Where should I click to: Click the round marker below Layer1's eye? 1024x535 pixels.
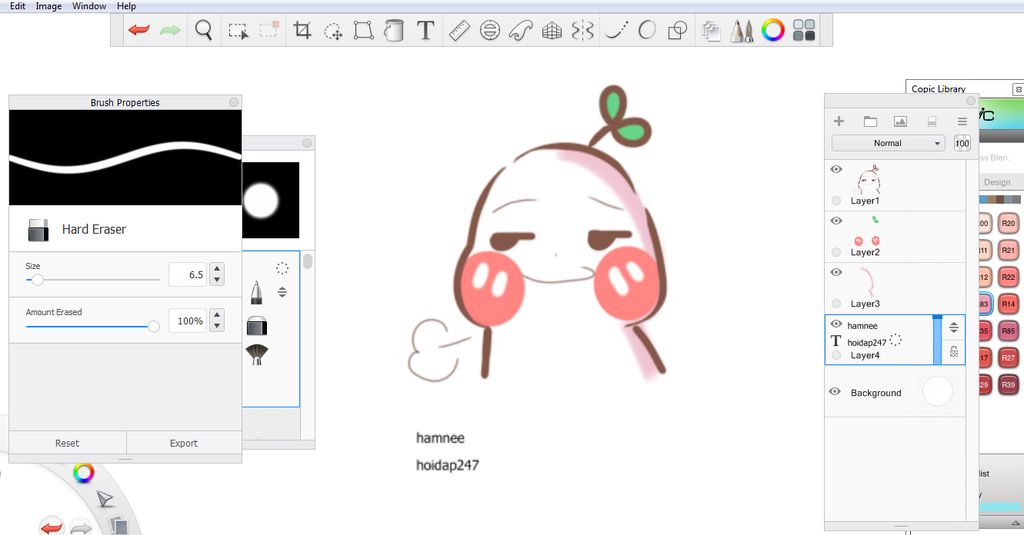pyautogui.click(x=837, y=201)
